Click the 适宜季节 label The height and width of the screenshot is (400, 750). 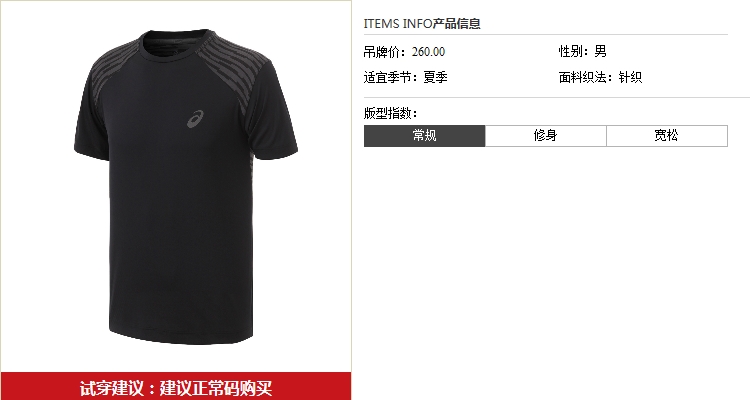coord(390,77)
